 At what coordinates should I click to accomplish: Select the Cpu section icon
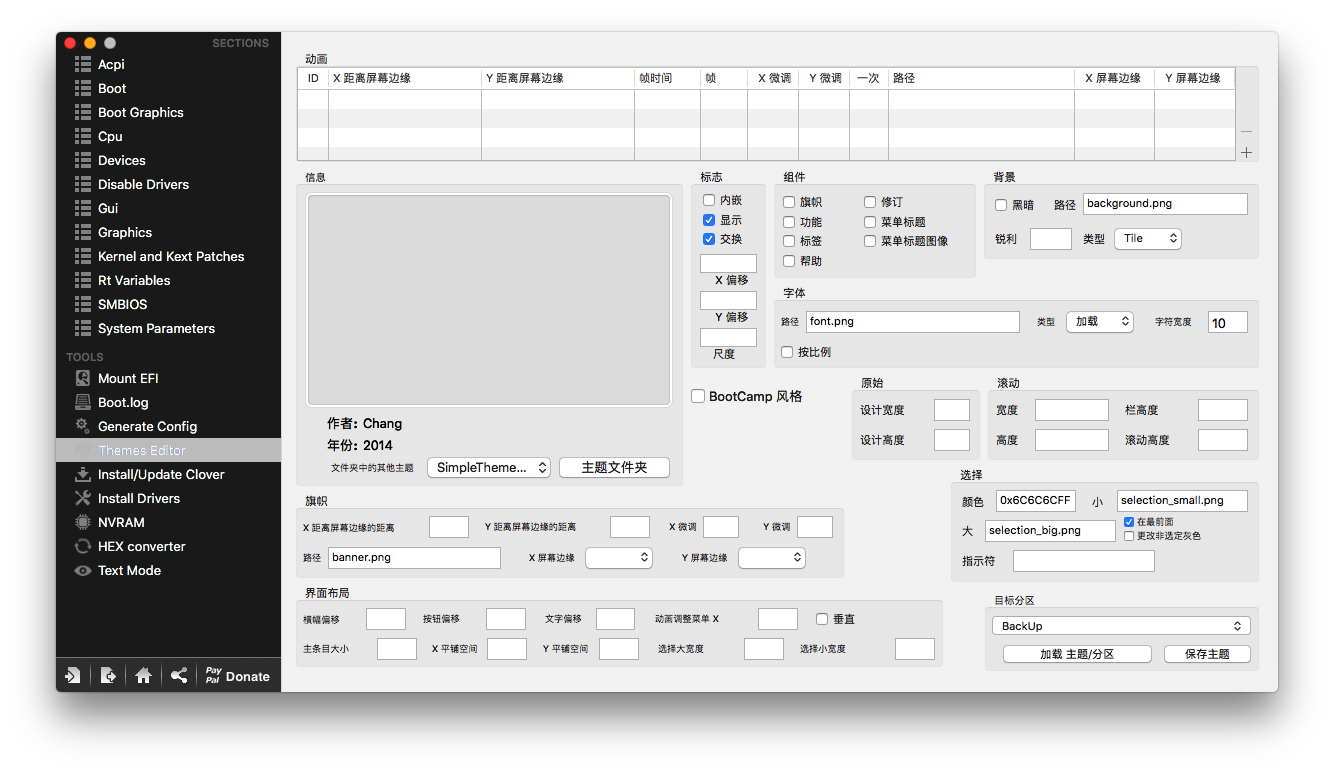pos(83,136)
